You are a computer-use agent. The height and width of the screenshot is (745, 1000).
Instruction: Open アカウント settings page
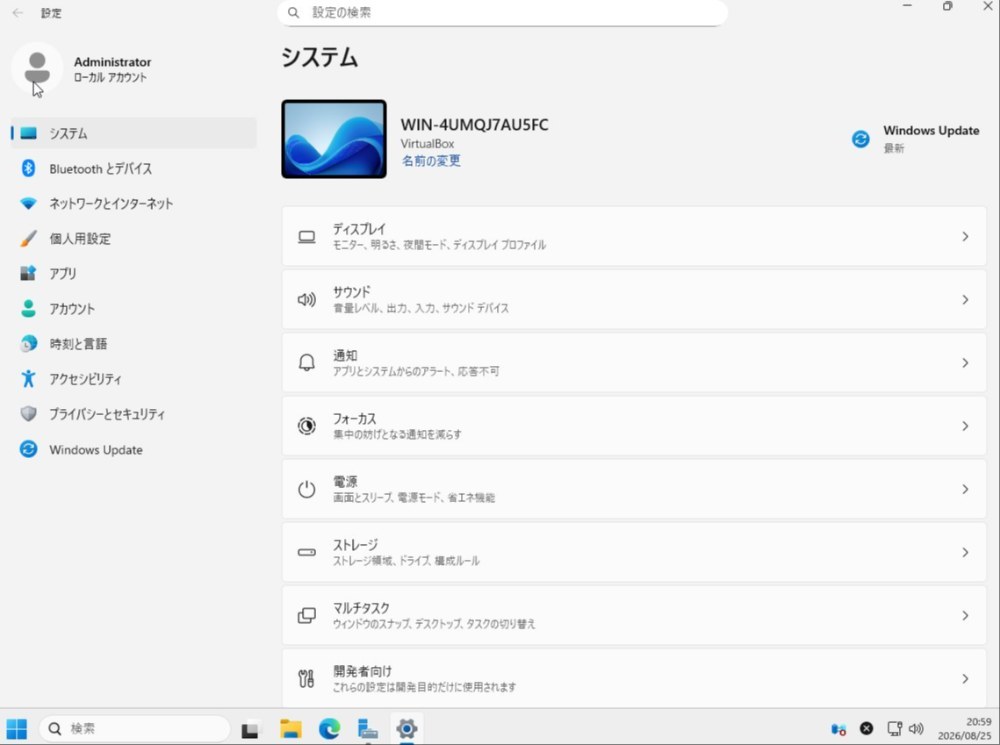click(133, 309)
